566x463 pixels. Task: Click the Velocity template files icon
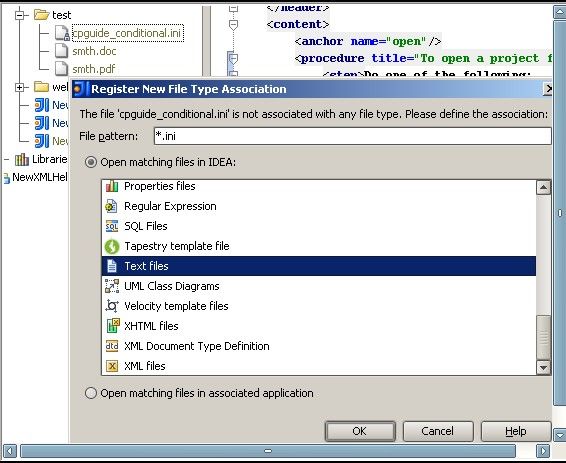pos(112,306)
